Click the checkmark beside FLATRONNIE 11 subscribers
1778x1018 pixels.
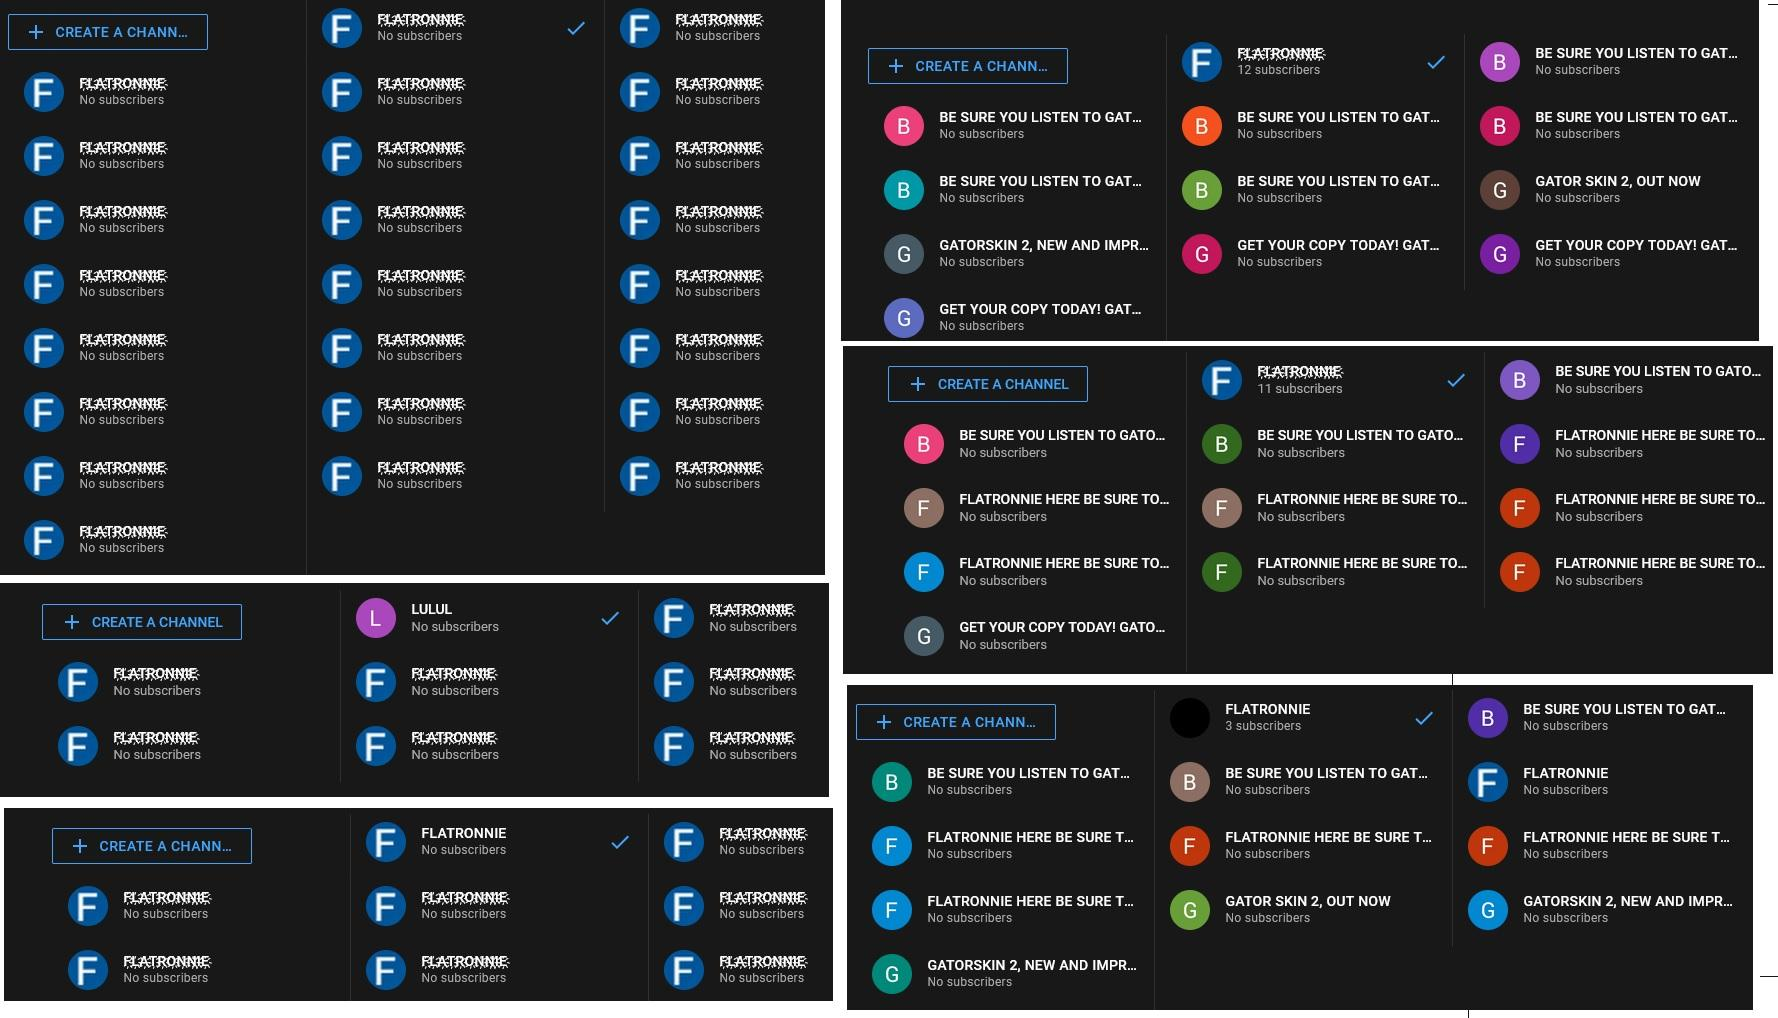pos(1456,380)
